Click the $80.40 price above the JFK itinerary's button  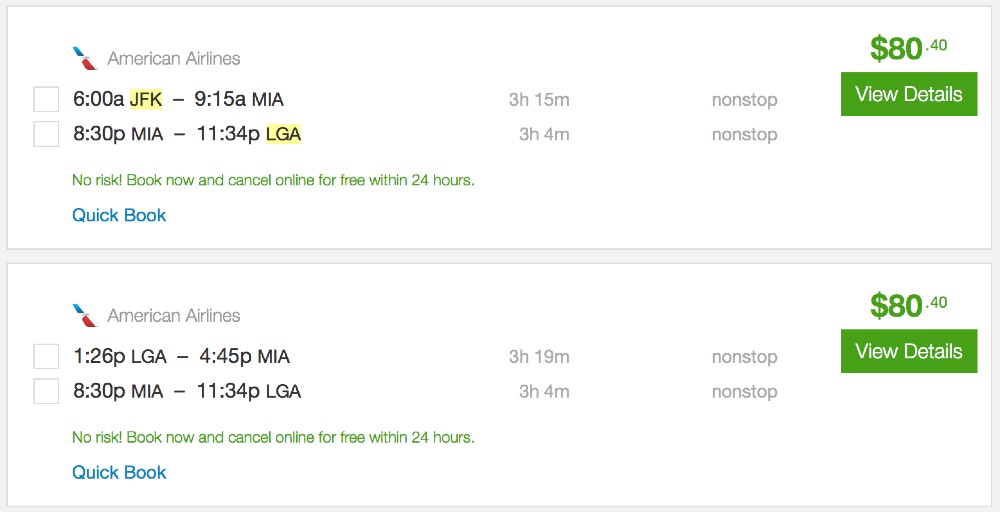(908, 48)
